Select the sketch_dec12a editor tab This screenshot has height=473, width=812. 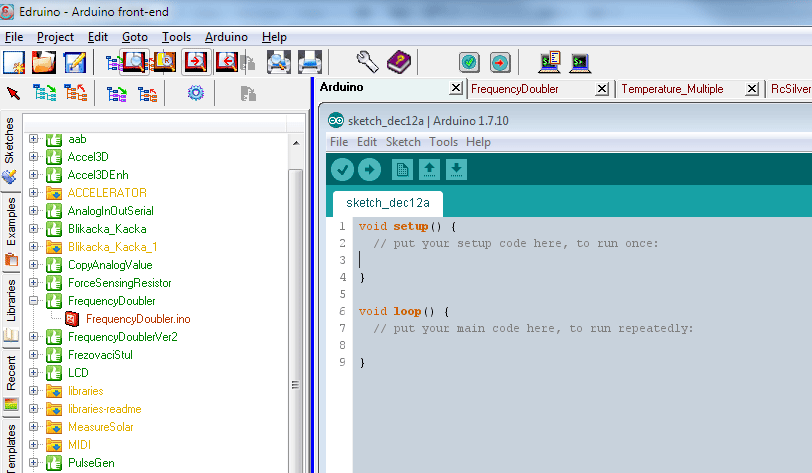pos(387,203)
